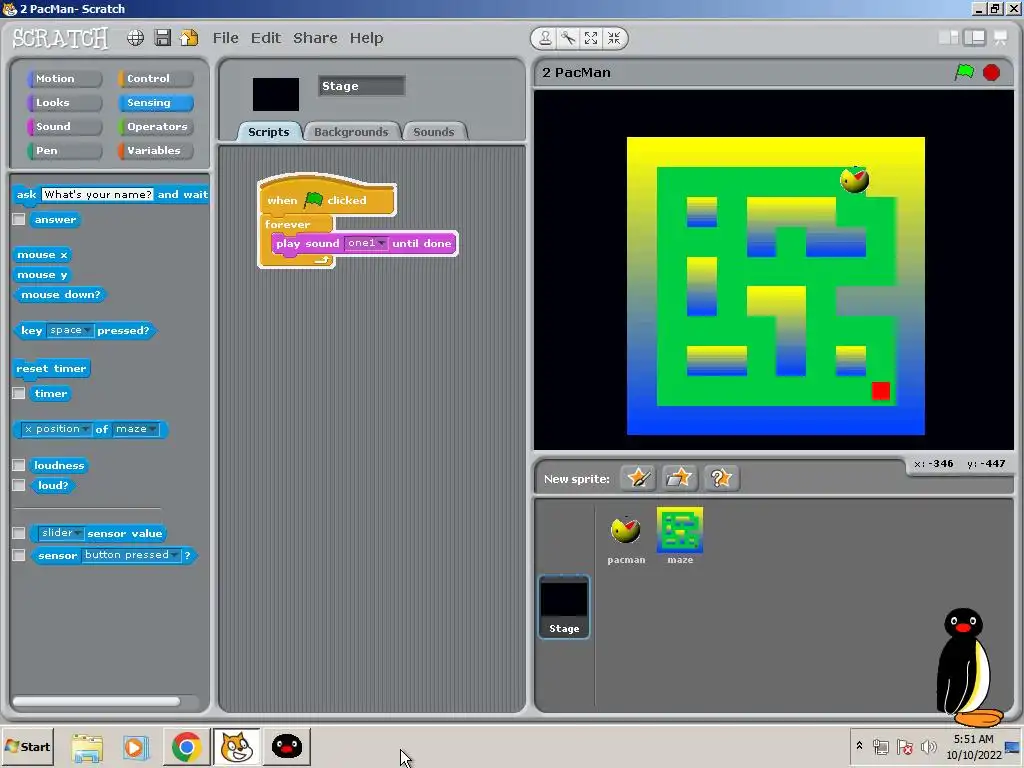Open Chrome from the taskbar
This screenshot has height=768, width=1024.
(186, 746)
